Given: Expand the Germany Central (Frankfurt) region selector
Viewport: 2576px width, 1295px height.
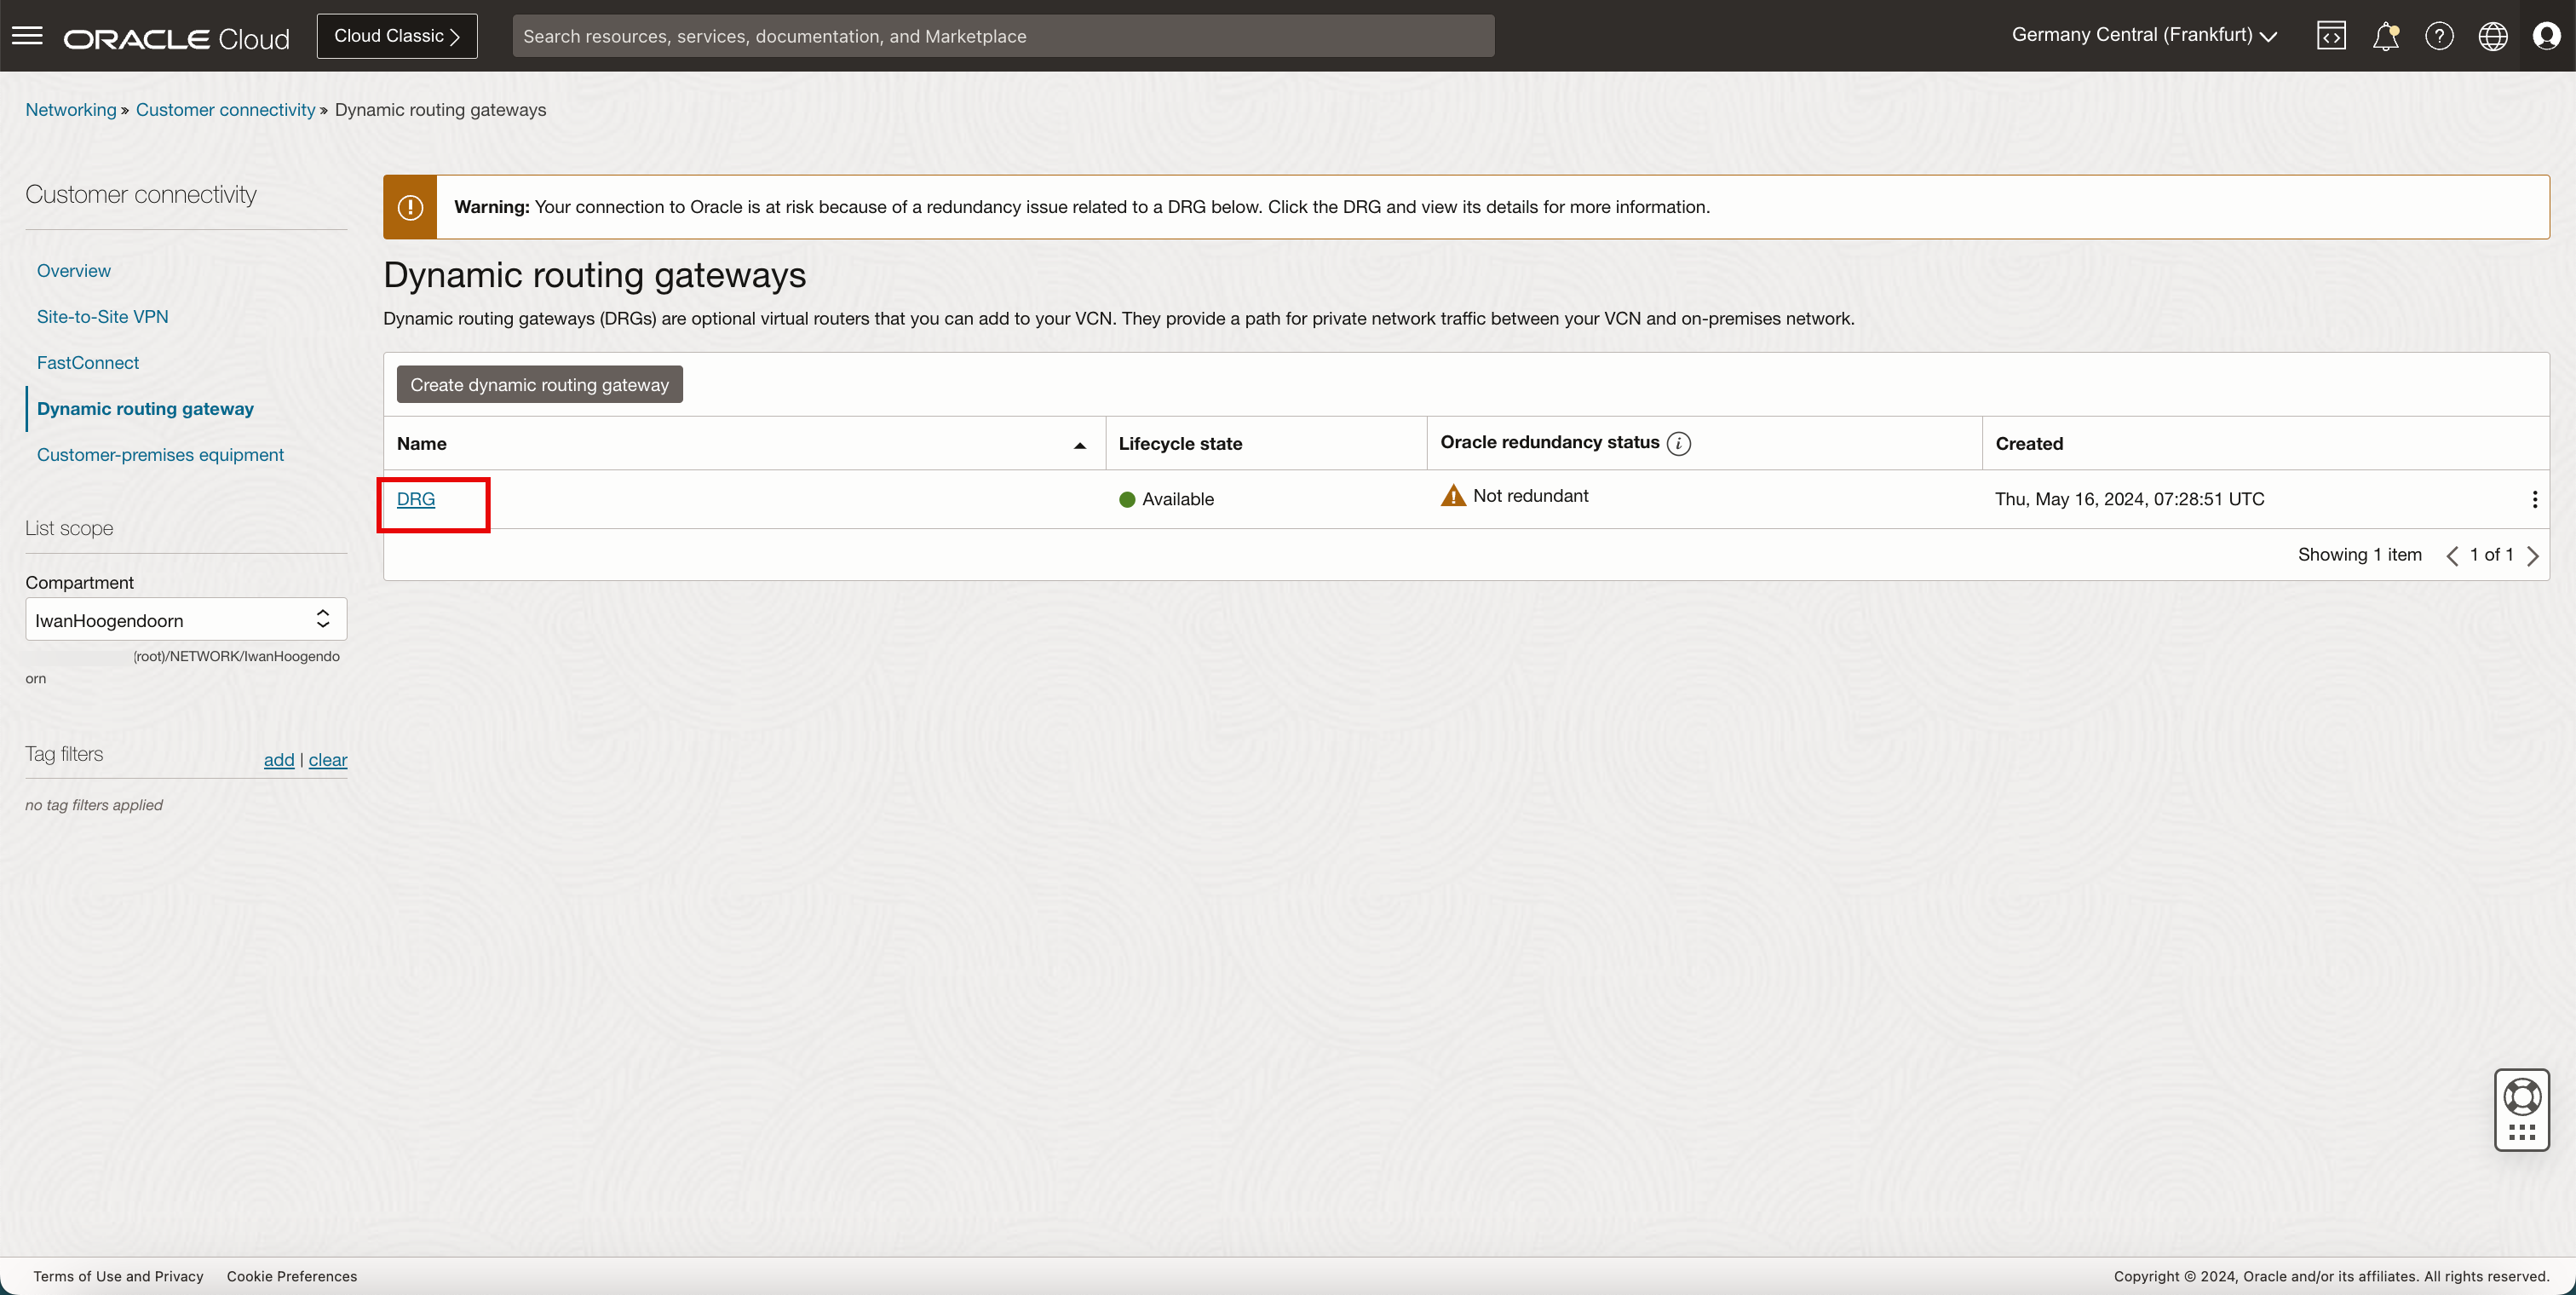Looking at the screenshot, I should pyautogui.click(x=2144, y=35).
